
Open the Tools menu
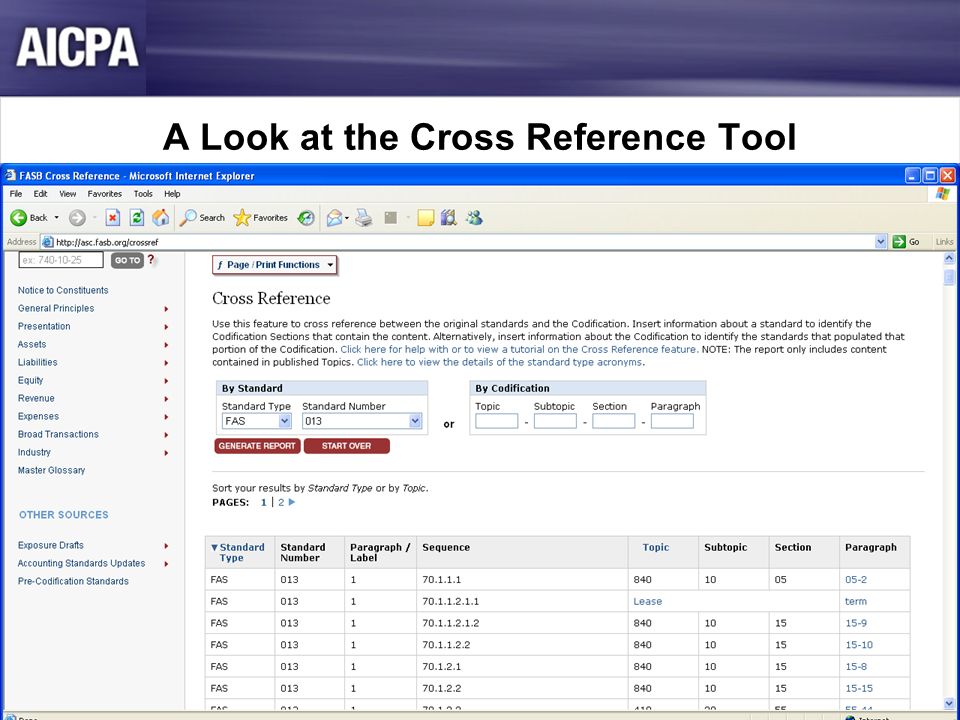click(x=143, y=193)
